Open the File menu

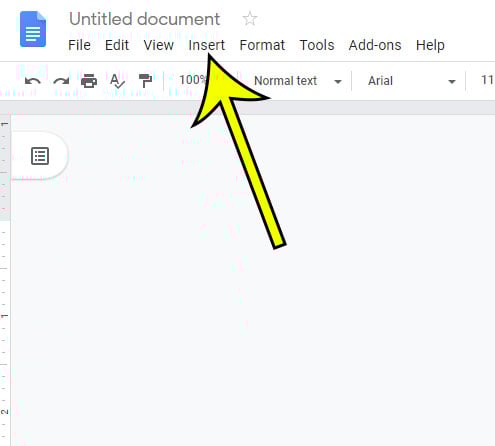click(x=79, y=45)
